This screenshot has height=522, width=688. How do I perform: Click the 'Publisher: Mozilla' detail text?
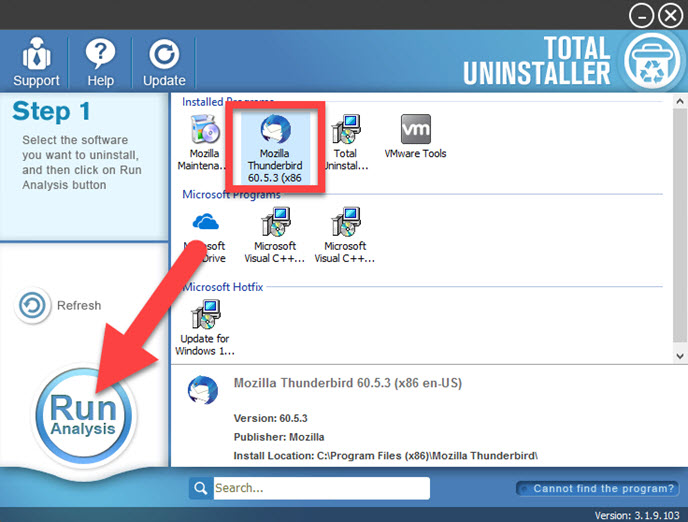[279, 437]
